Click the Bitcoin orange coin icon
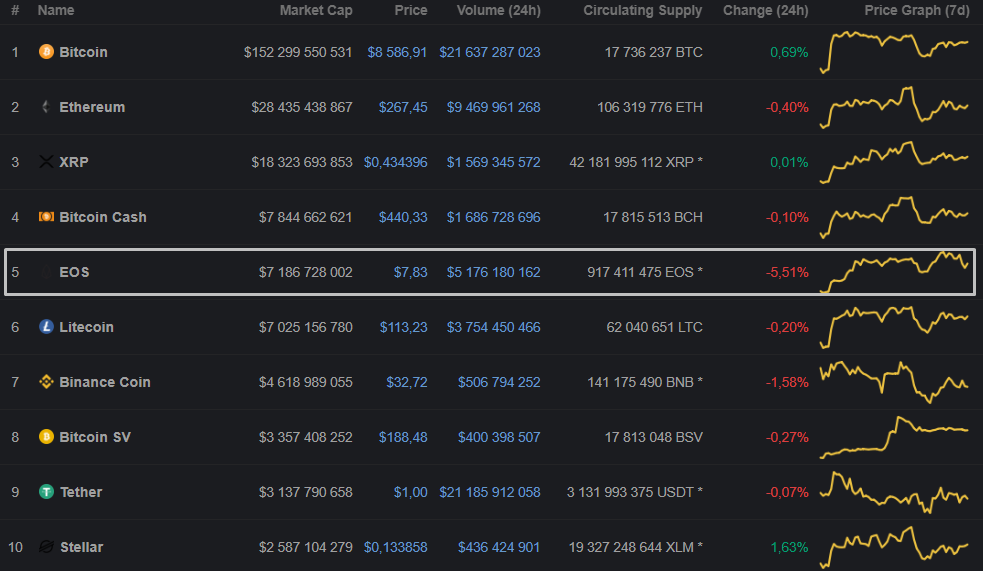The width and height of the screenshot is (983, 571). click(46, 52)
